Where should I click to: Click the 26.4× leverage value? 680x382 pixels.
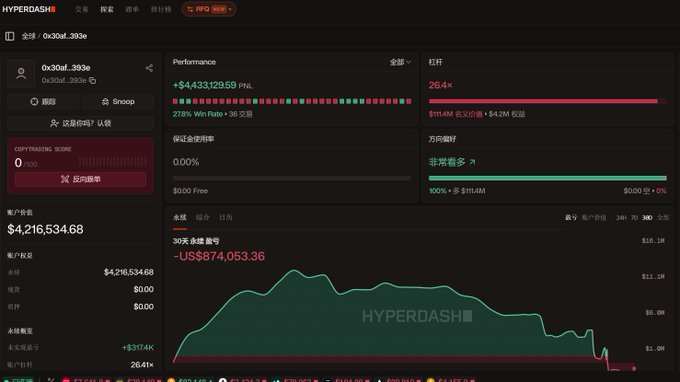[440, 85]
